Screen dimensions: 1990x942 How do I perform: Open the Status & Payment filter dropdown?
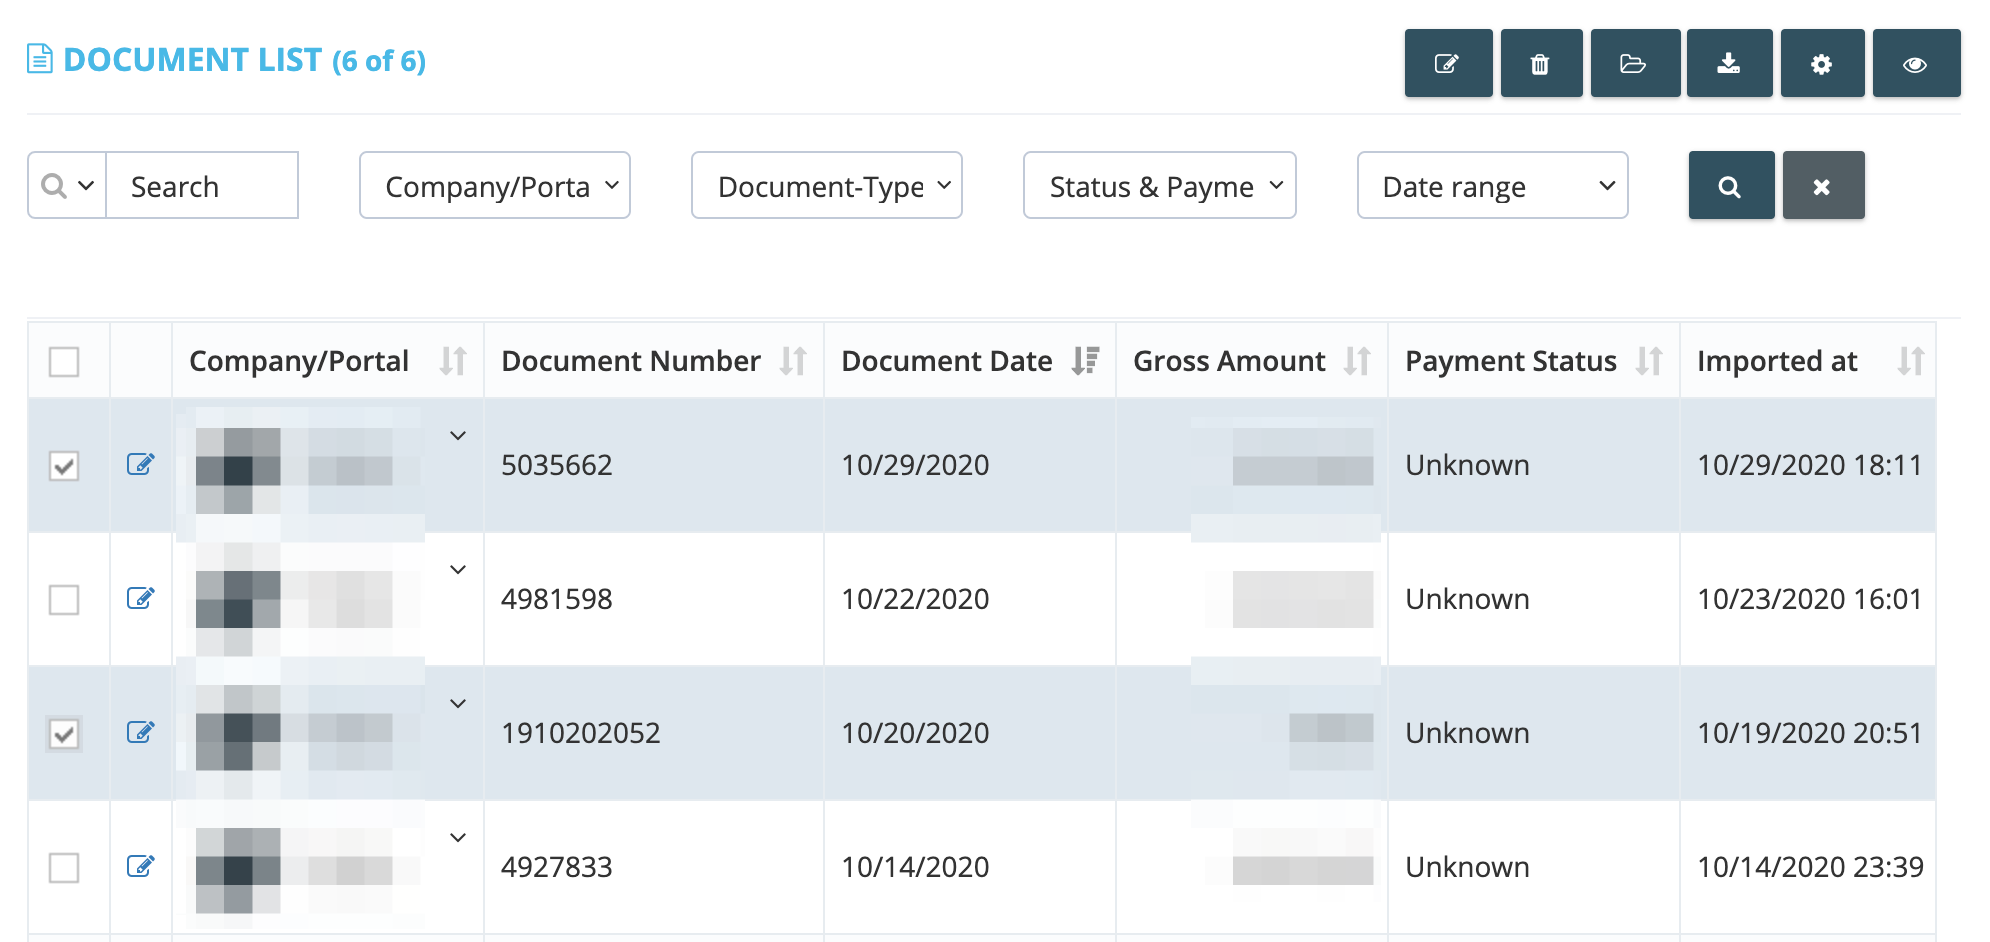click(1160, 185)
